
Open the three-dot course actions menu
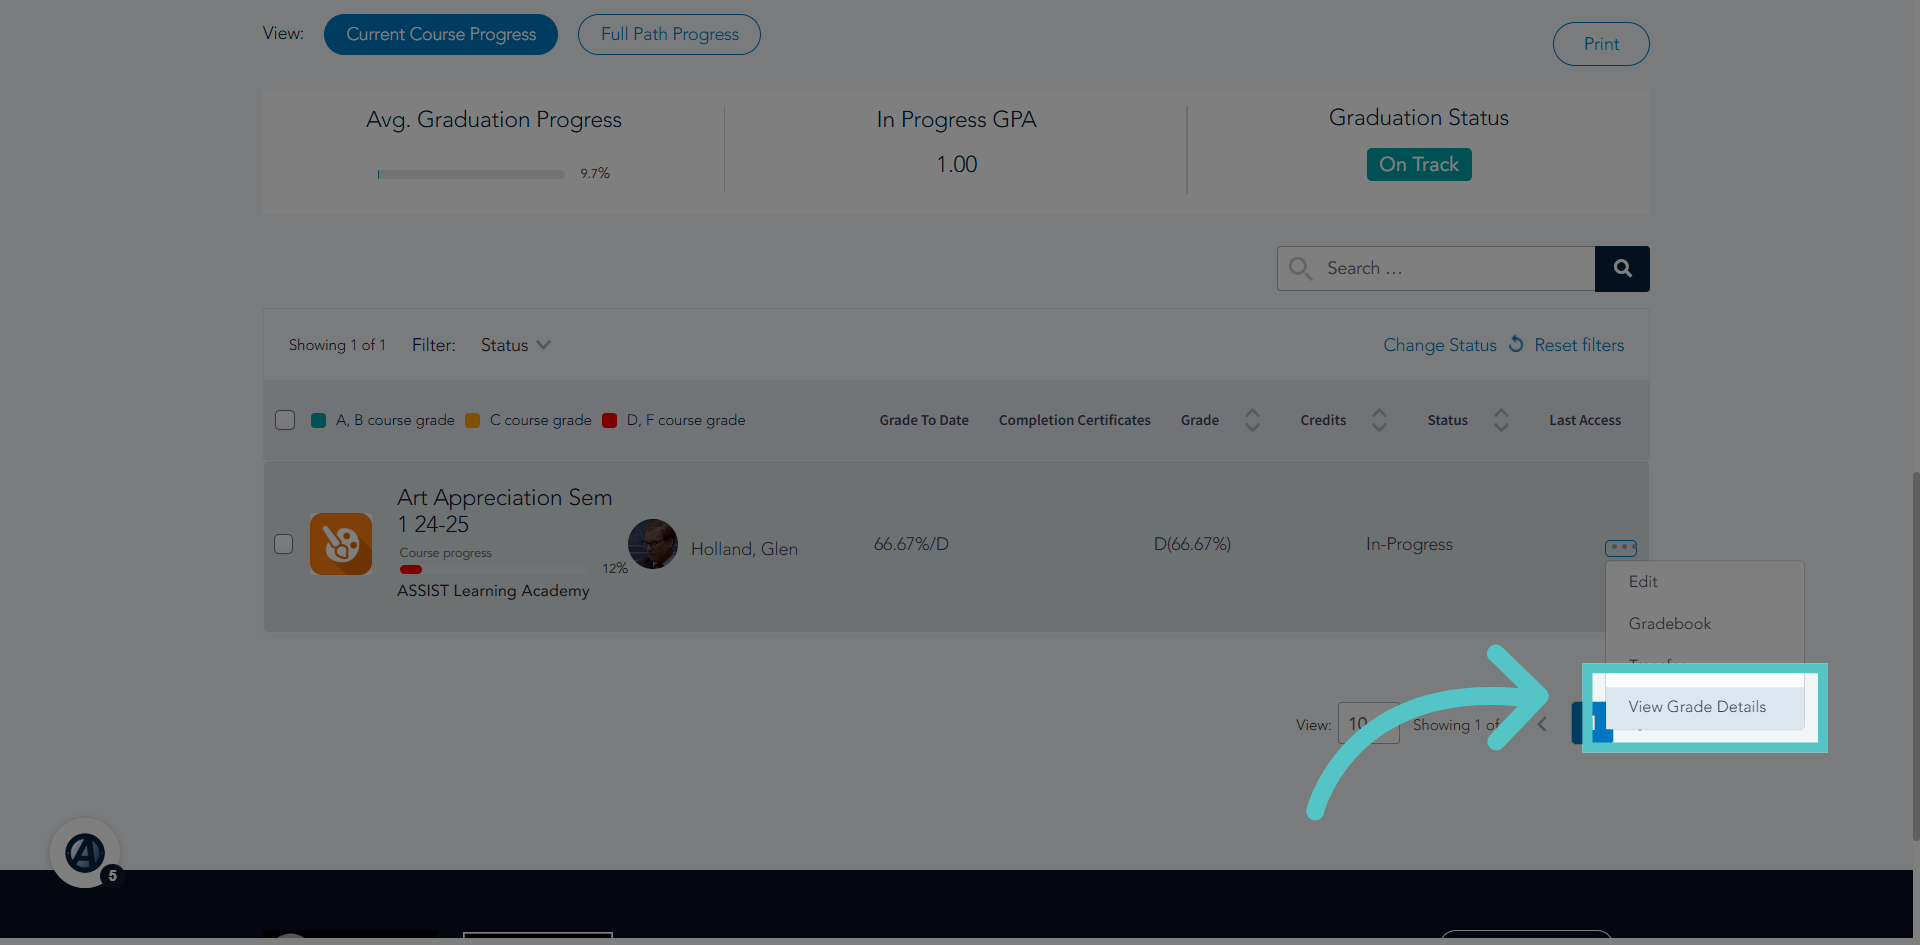coord(1621,548)
